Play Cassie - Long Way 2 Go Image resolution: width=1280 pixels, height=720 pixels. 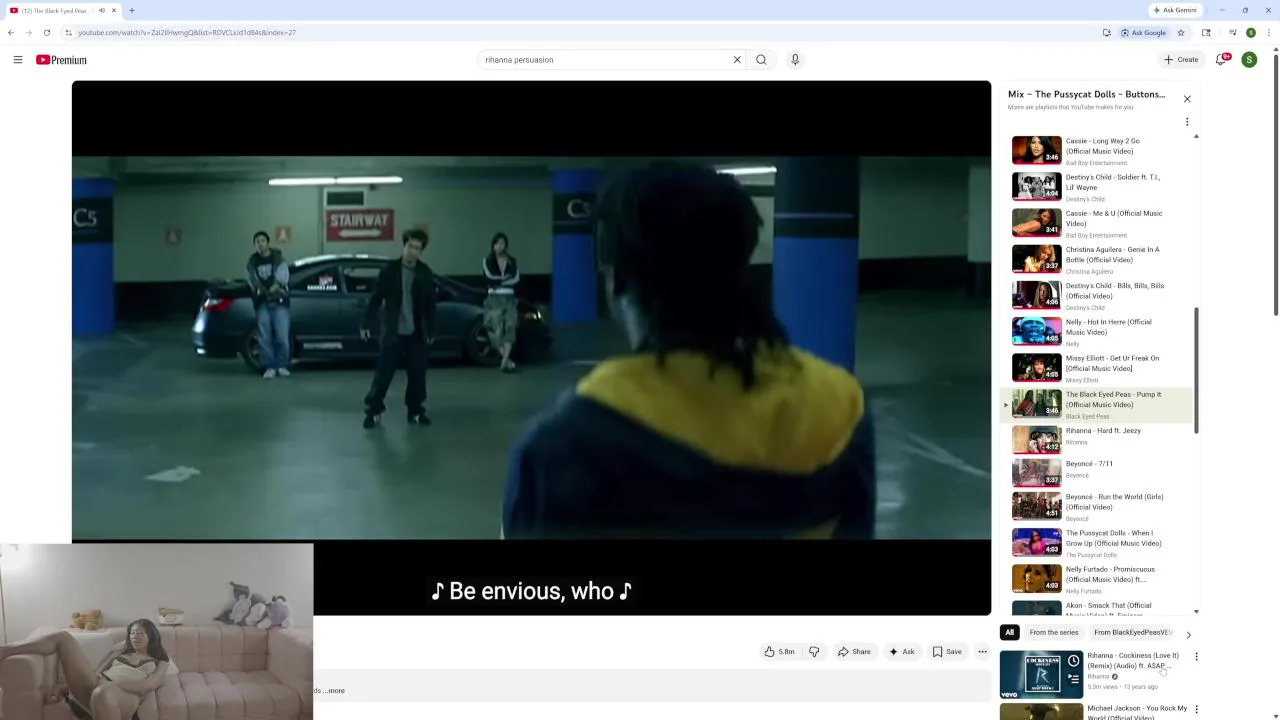[x=1098, y=151]
